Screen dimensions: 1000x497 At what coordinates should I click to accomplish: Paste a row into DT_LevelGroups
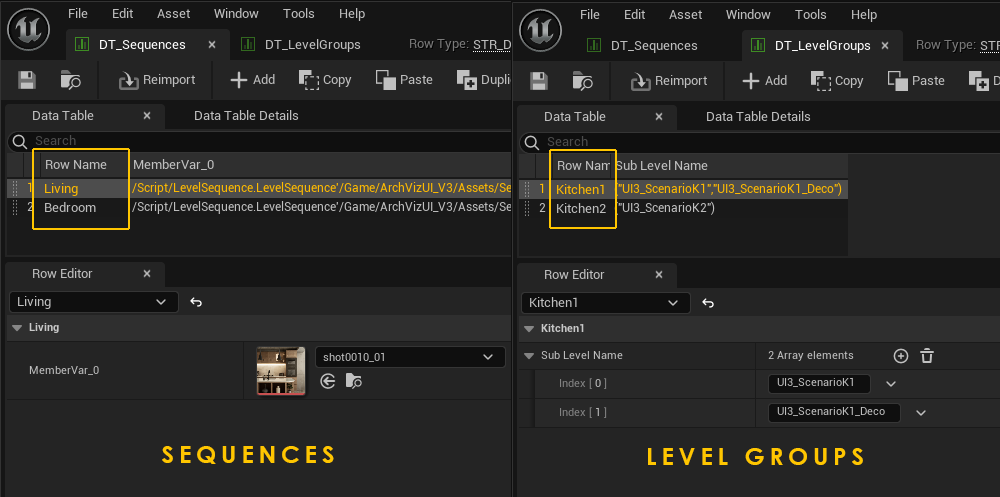click(916, 80)
